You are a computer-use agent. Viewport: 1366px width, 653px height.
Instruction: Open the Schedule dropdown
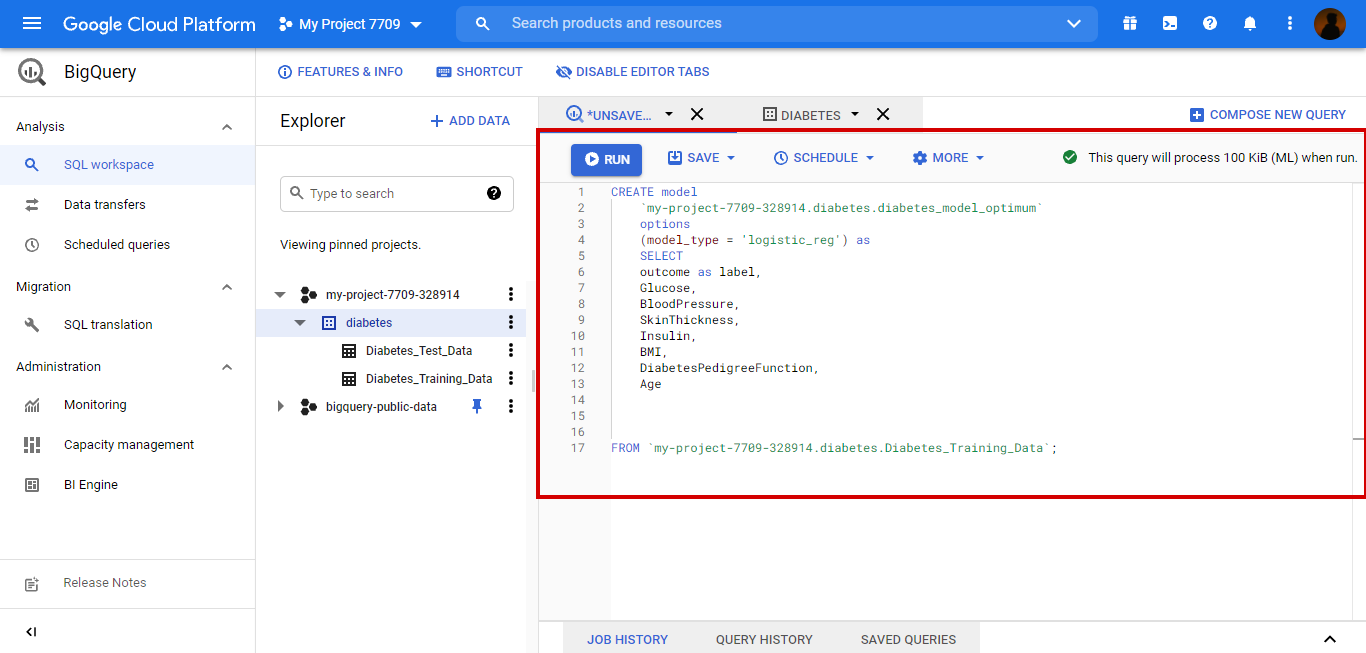pyautogui.click(x=824, y=158)
